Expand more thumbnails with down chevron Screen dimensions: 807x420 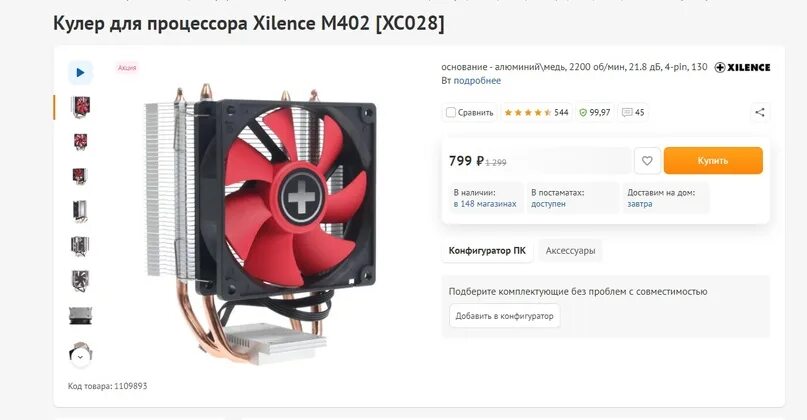[x=80, y=357]
